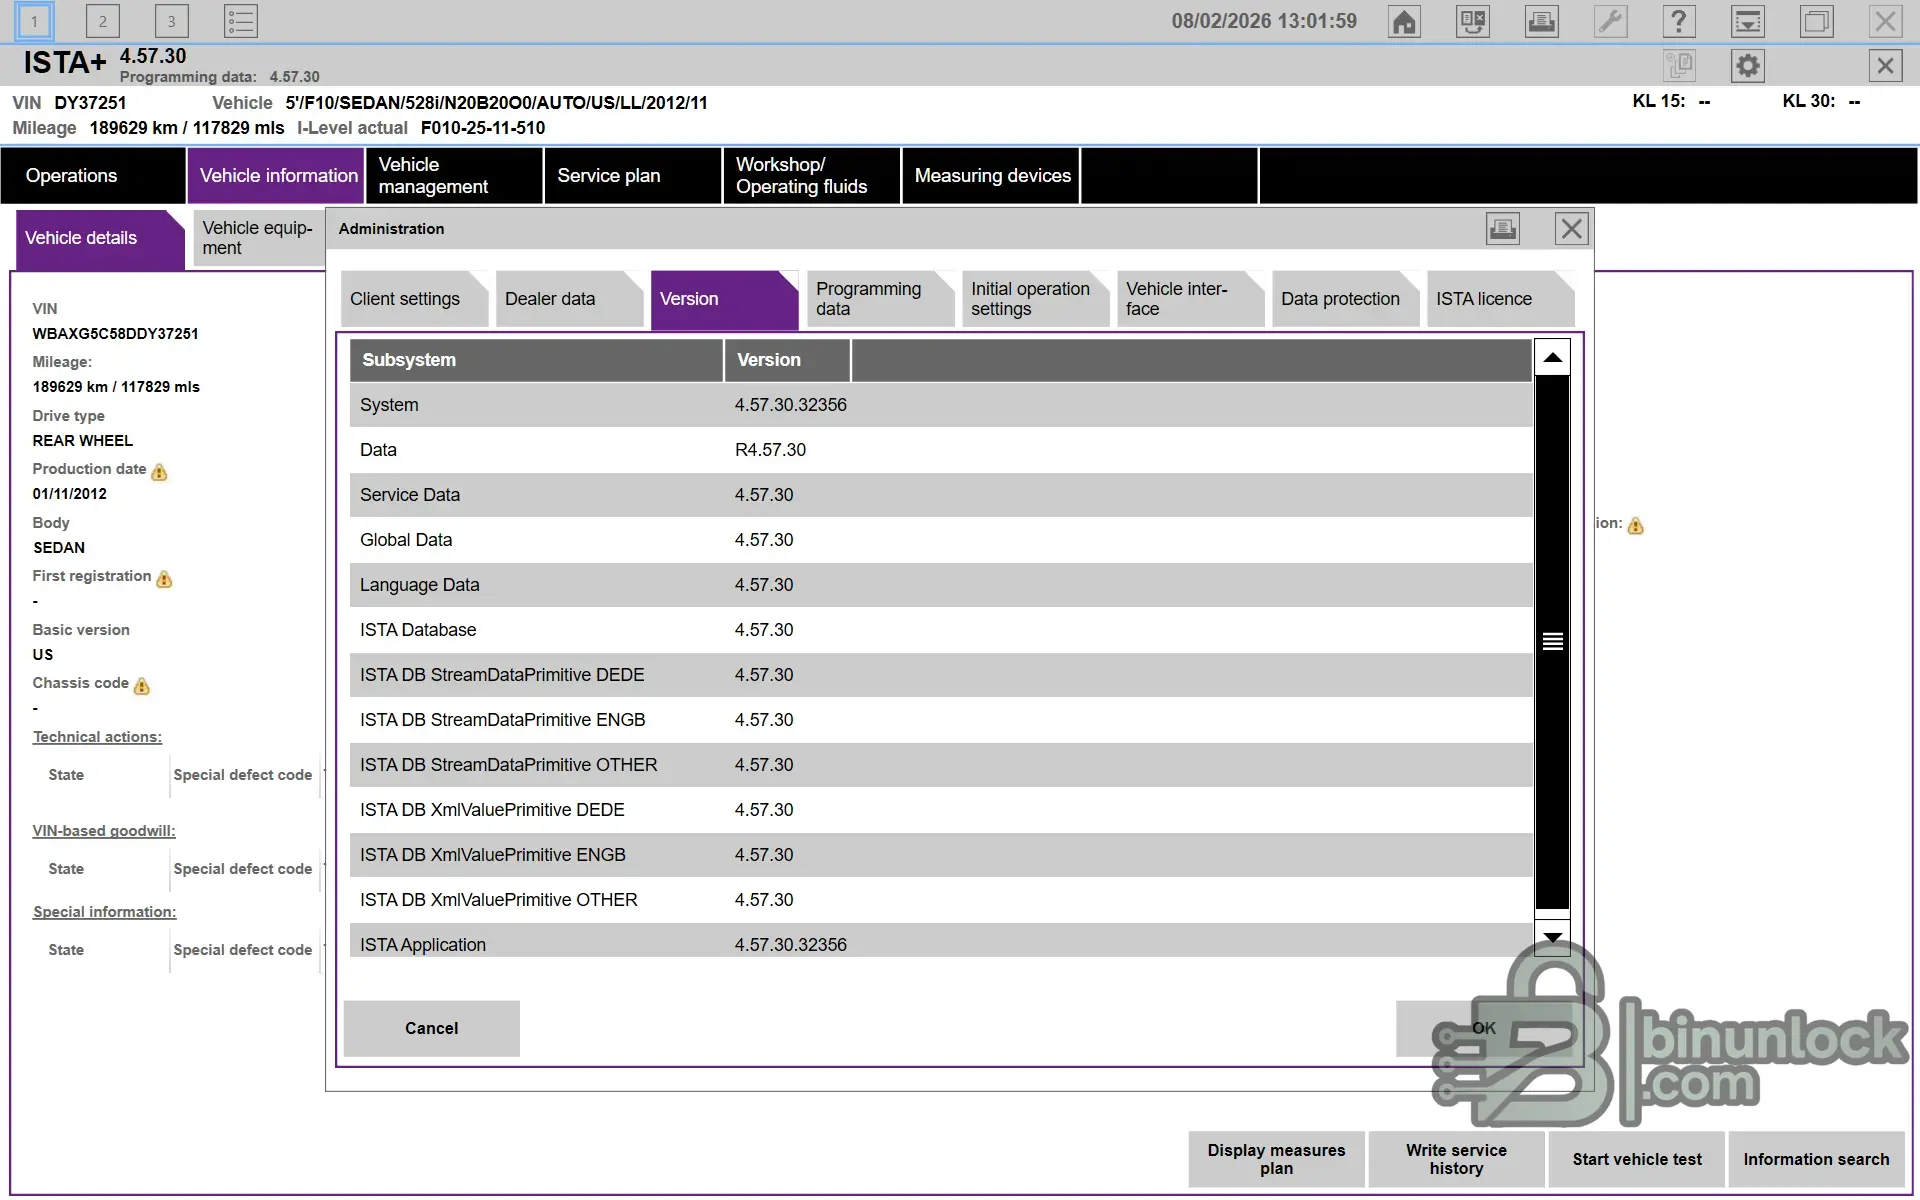Click the print icon in the Administration dialog
This screenshot has height=1200, width=1920.
click(1503, 228)
